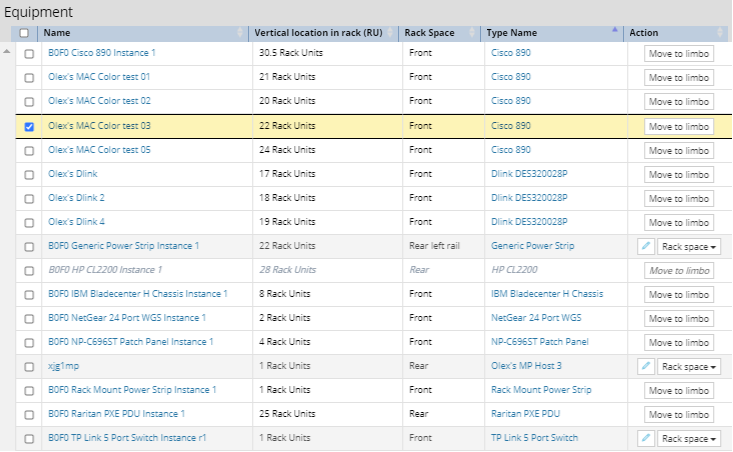The height and width of the screenshot is (452, 733).
Task: Sort by Rack Space column arrows
Action: 472,33
